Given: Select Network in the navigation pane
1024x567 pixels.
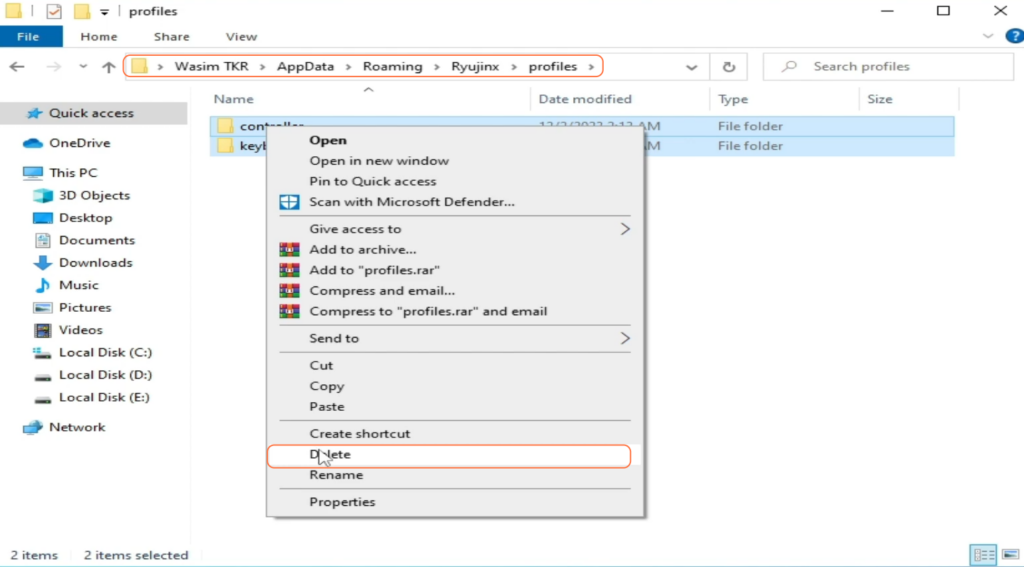Looking at the screenshot, I should [x=76, y=427].
